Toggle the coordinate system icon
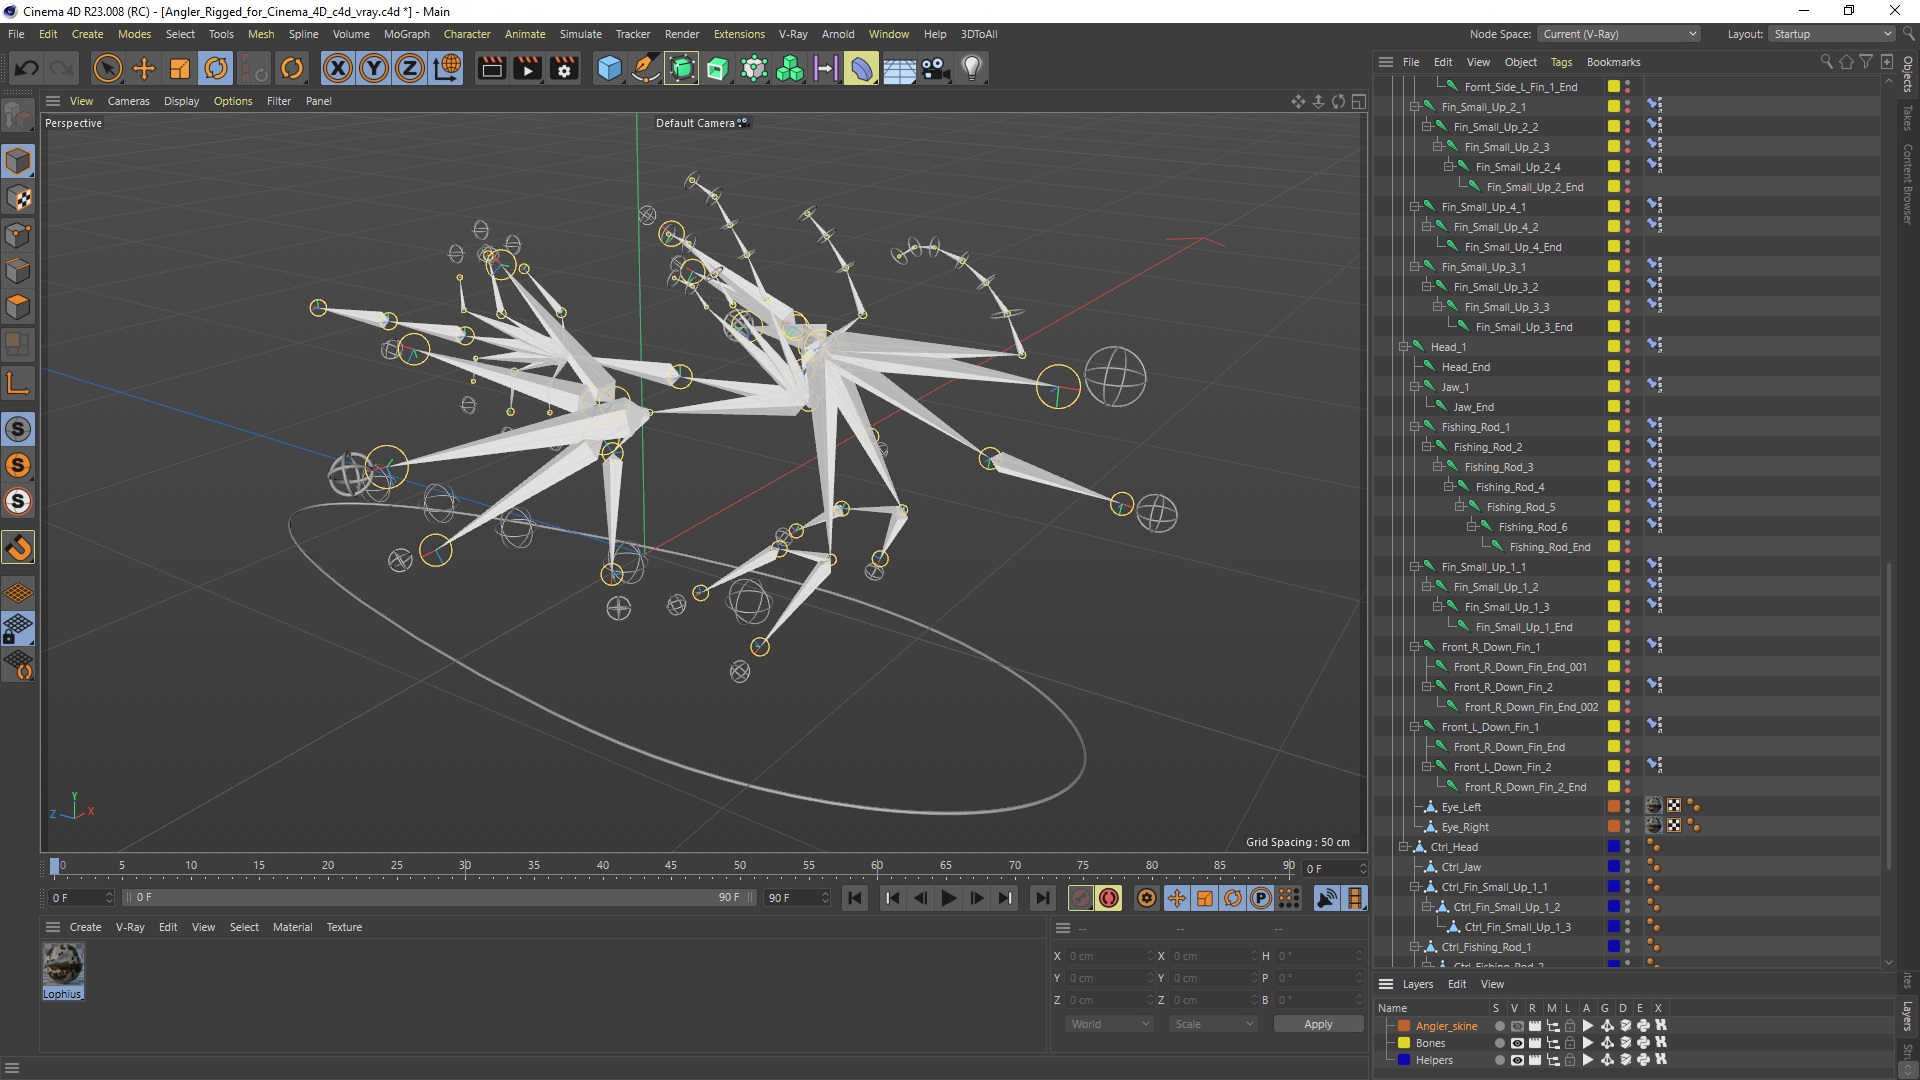The image size is (1920, 1080). click(447, 68)
